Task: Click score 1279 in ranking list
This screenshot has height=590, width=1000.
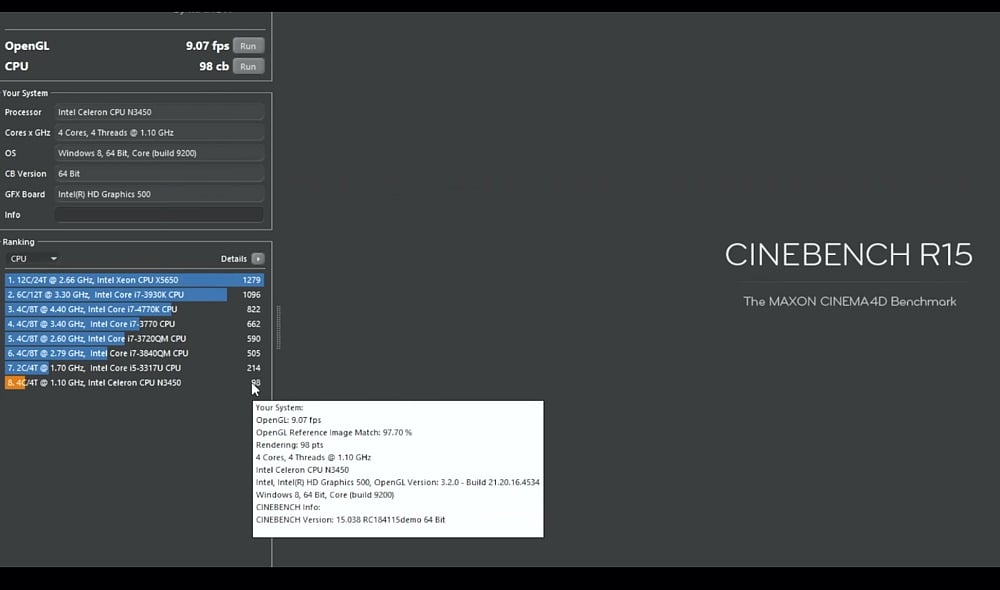Action: pyautogui.click(x=251, y=280)
